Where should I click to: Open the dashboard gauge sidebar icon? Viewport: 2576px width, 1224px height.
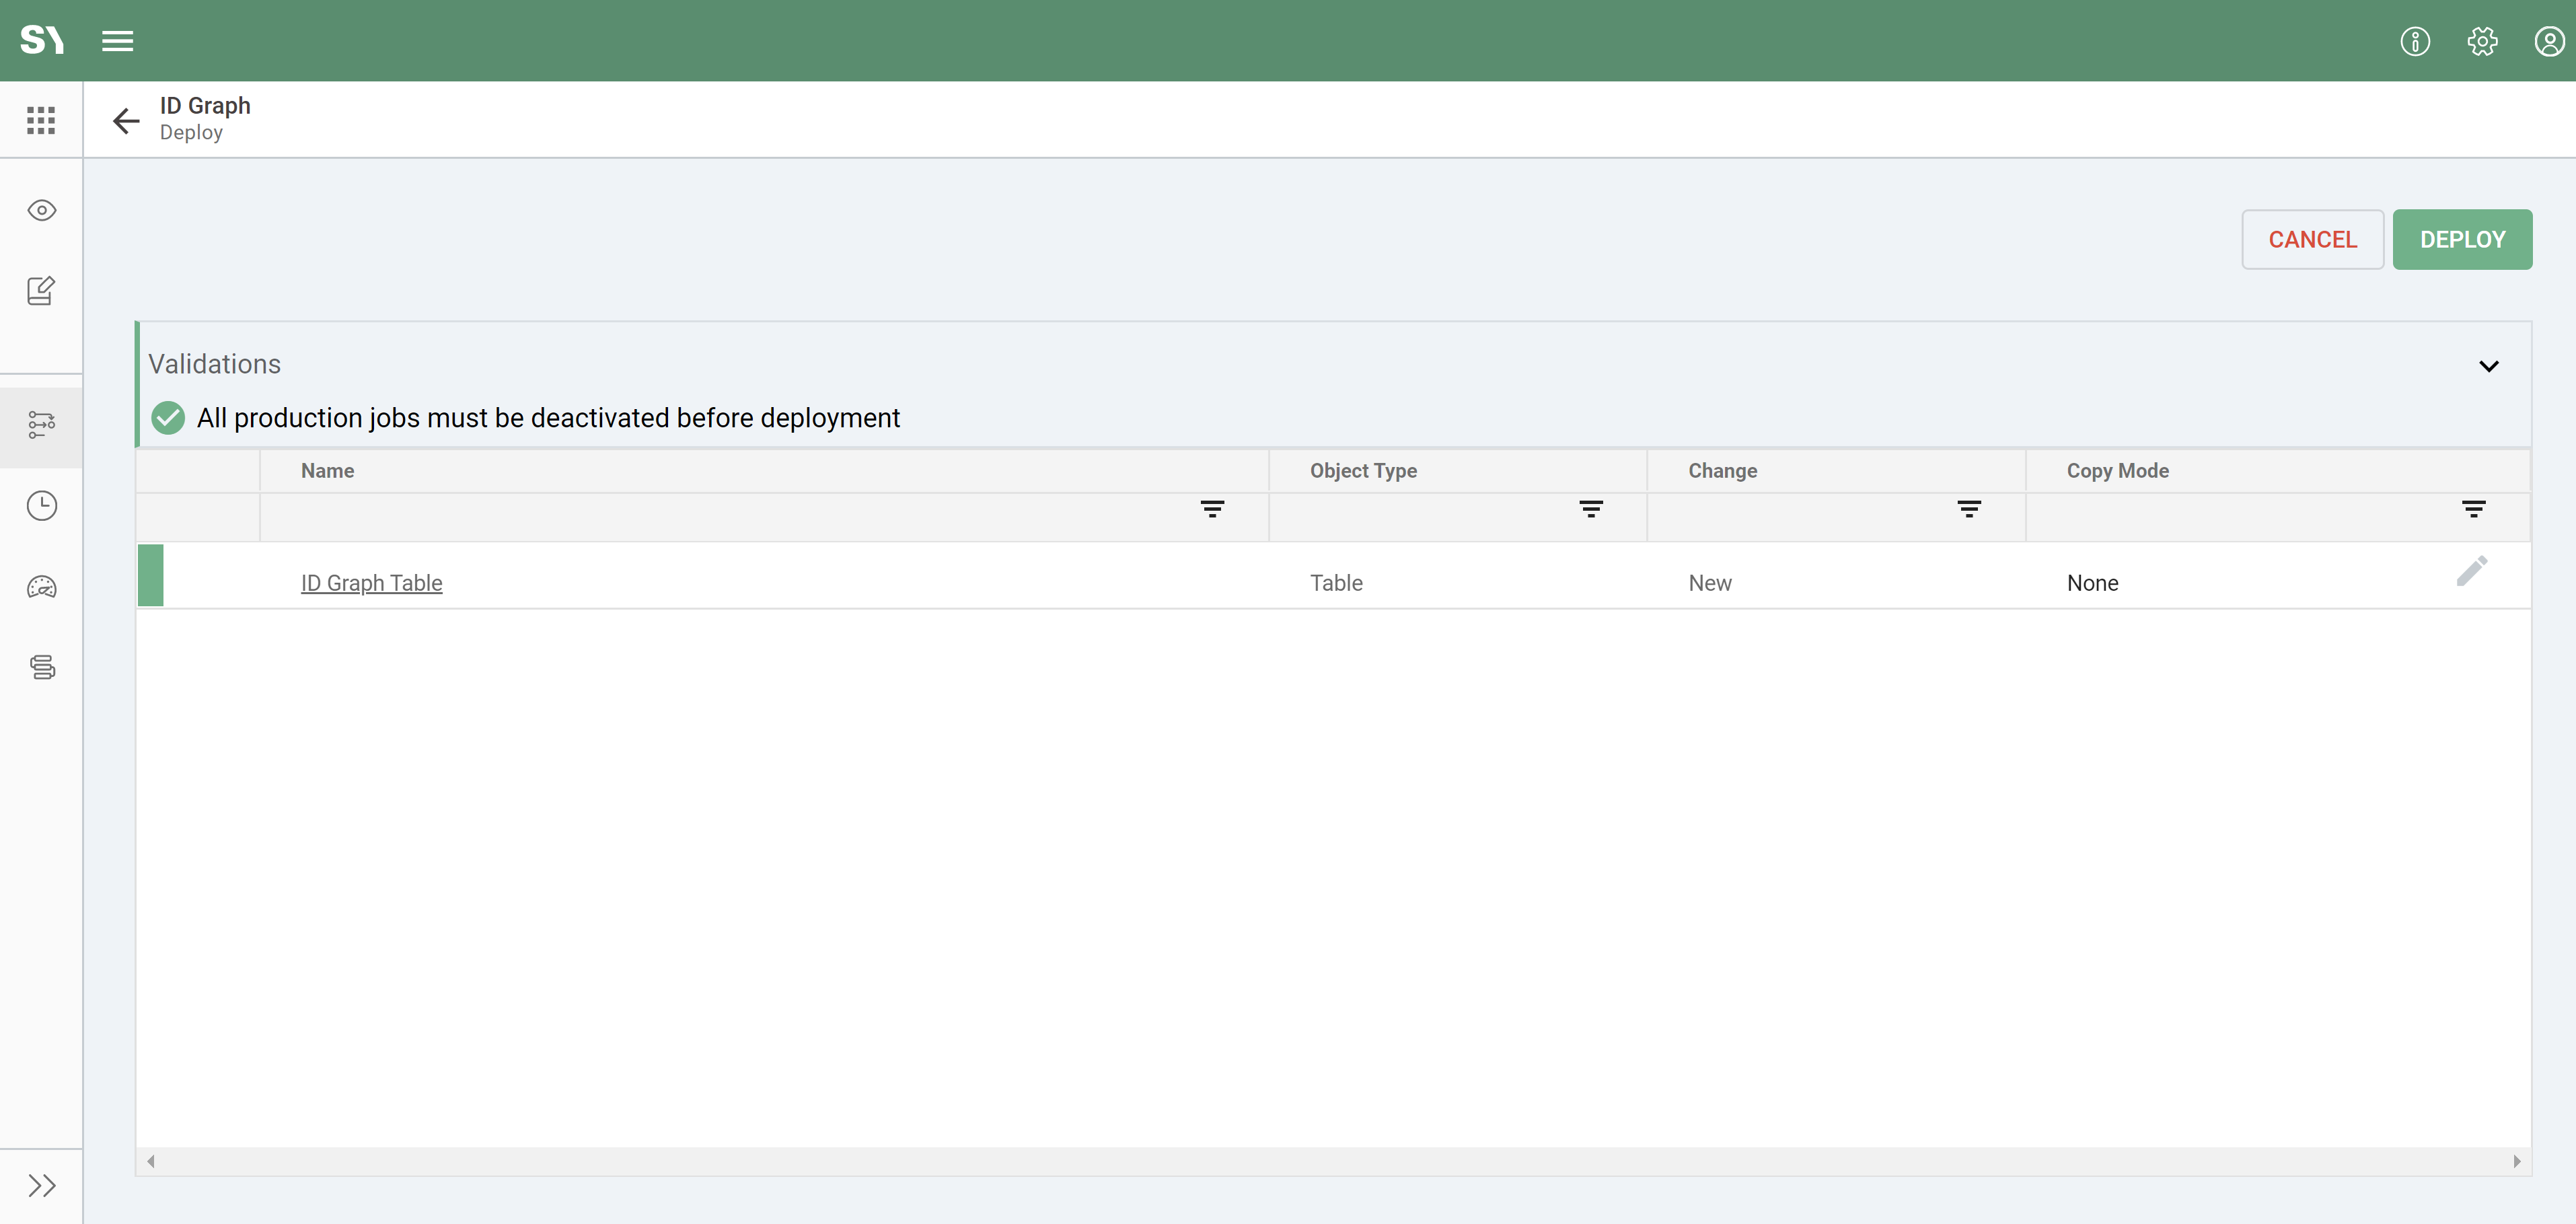[41, 587]
